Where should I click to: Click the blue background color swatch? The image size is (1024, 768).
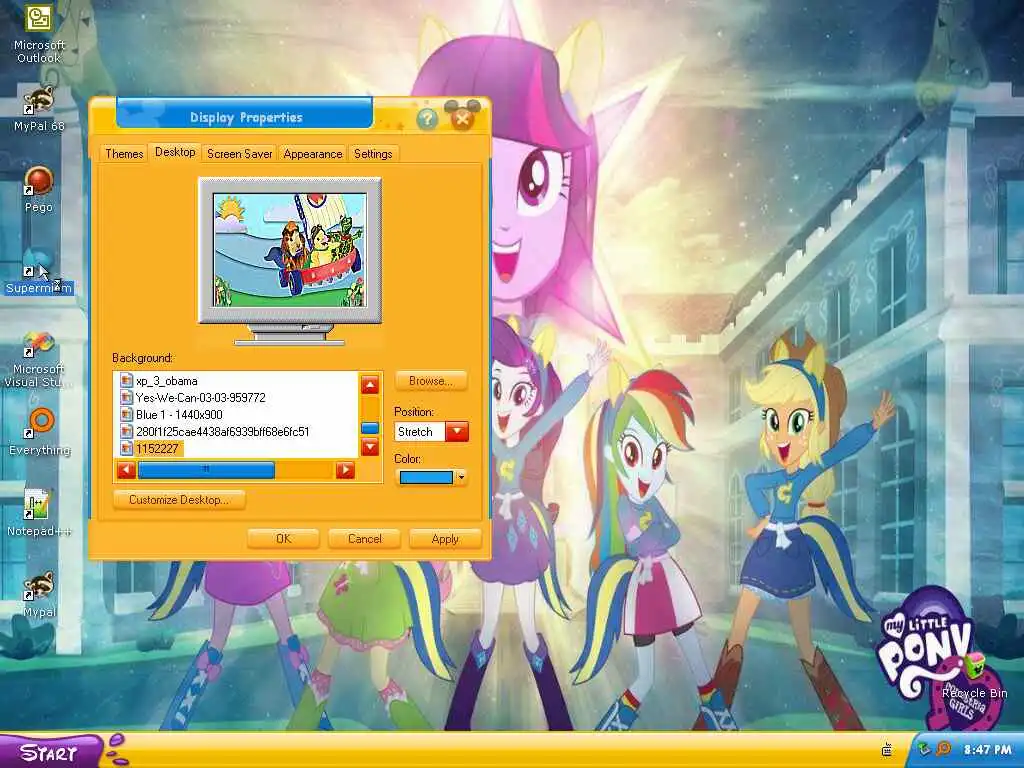tap(426, 477)
